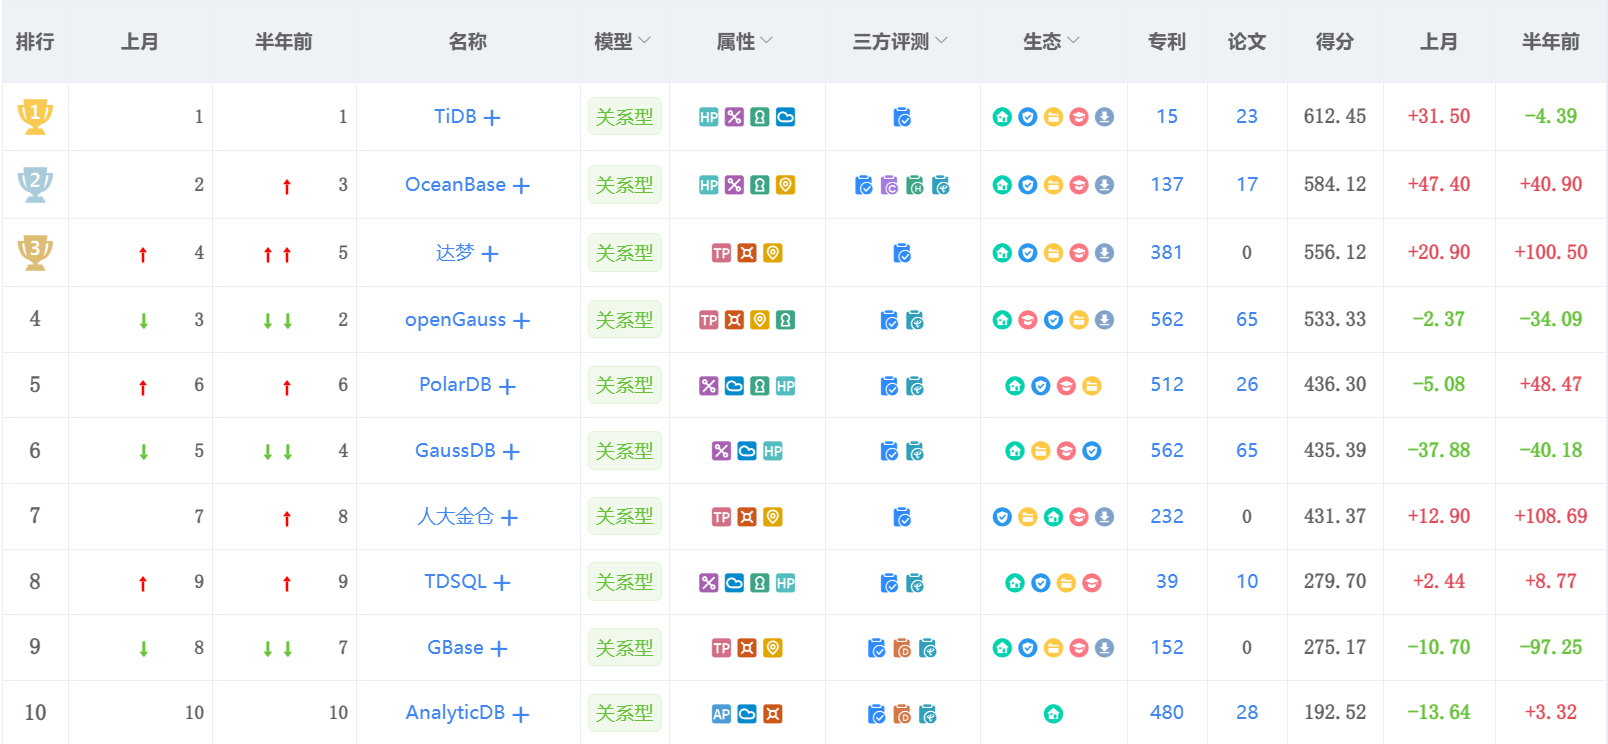Click the 专利 column header
Image resolution: width=1608 pixels, height=744 pixels.
pos(1167,42)
